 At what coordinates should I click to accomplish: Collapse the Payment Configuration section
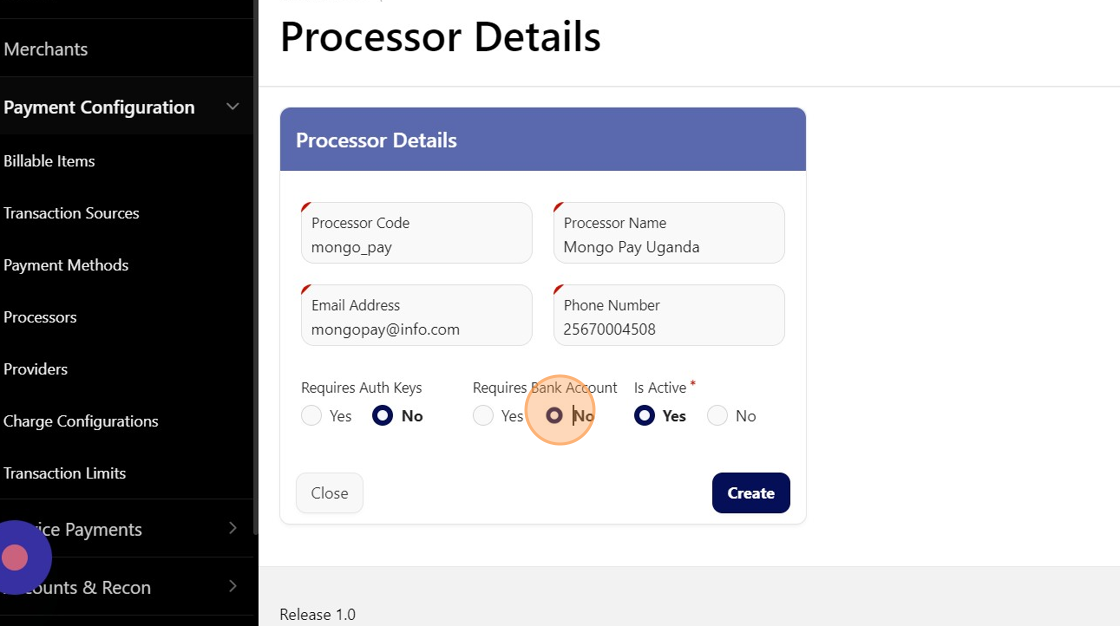(233, 107)
